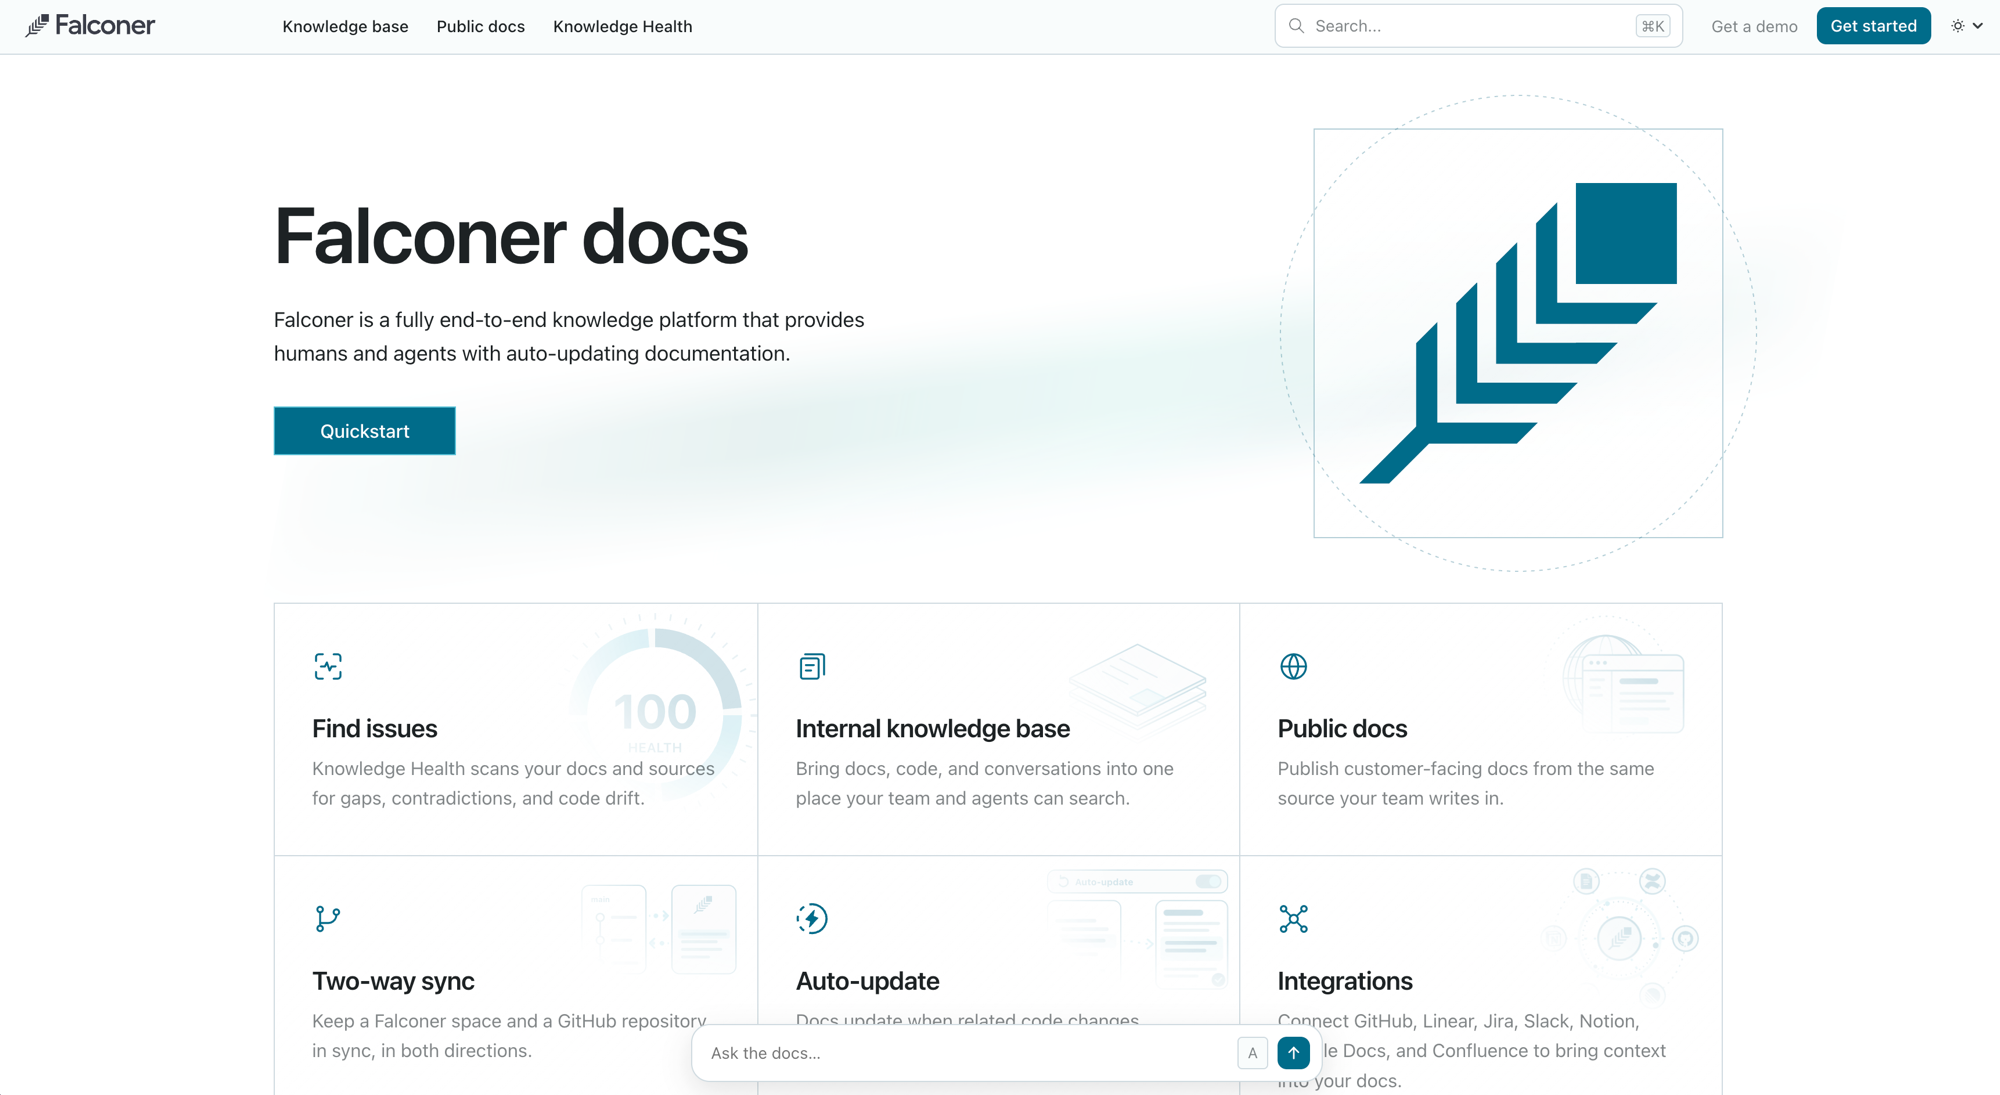Click 'Publish customer-facing docs' description text

click(x=1466, y=783)
